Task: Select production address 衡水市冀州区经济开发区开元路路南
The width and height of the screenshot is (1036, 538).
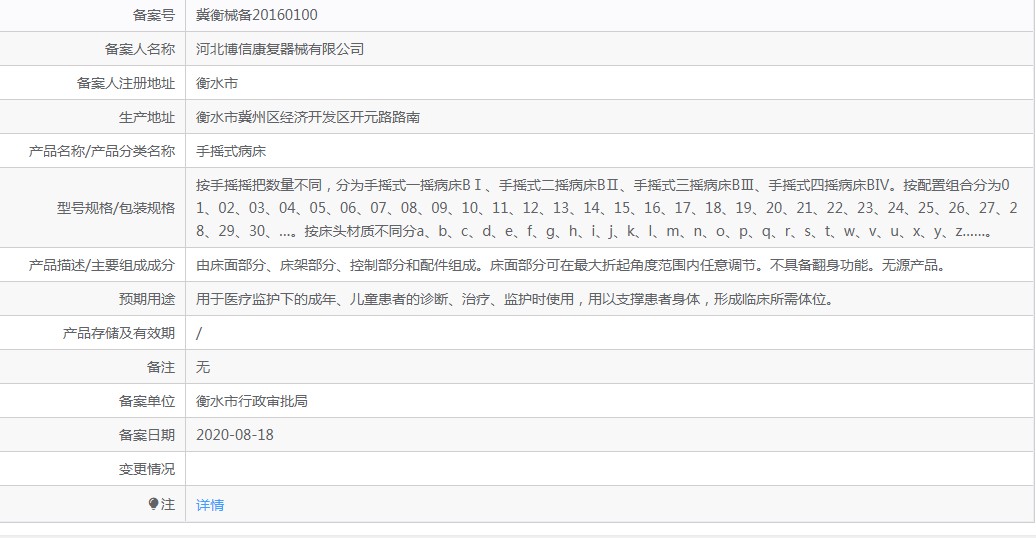Action: click(308, 118)
